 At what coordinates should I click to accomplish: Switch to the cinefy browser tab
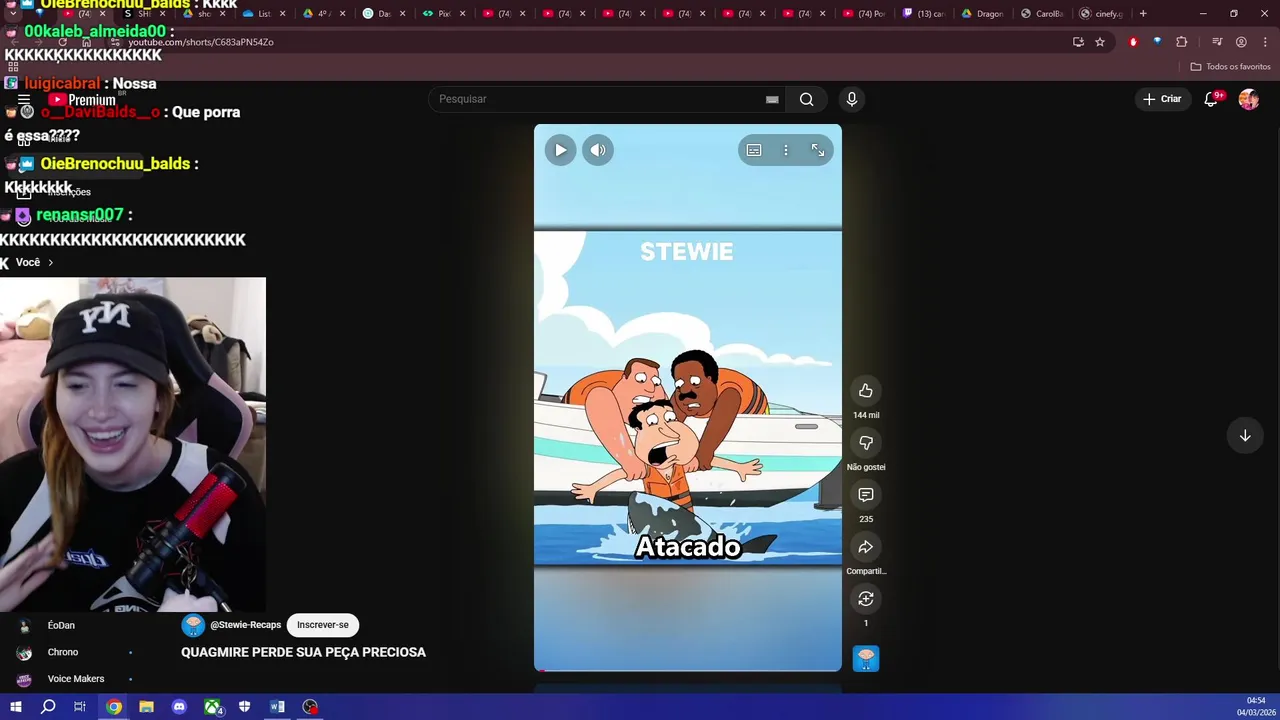pos(1100,14)
